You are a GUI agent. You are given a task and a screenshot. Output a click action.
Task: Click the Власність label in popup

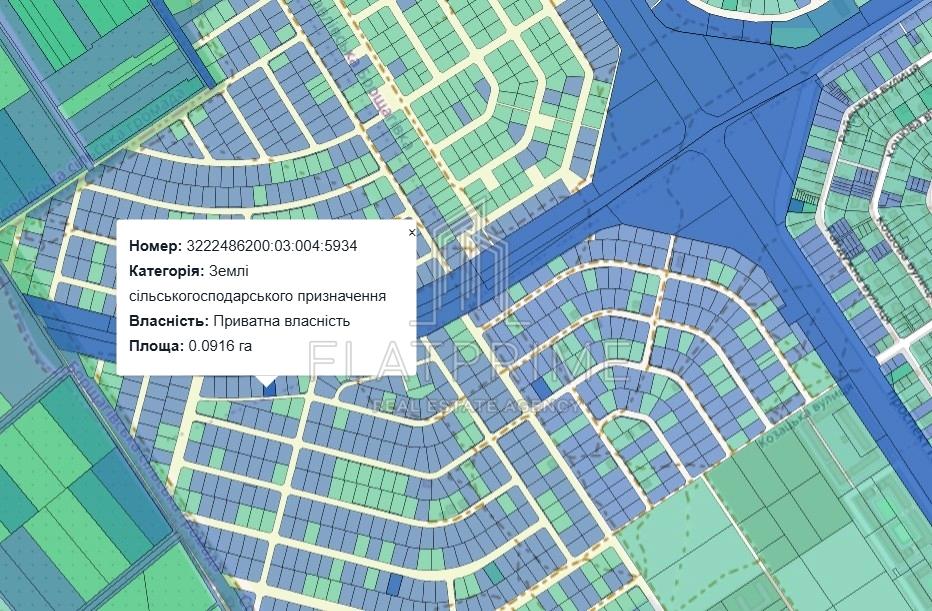168,321
